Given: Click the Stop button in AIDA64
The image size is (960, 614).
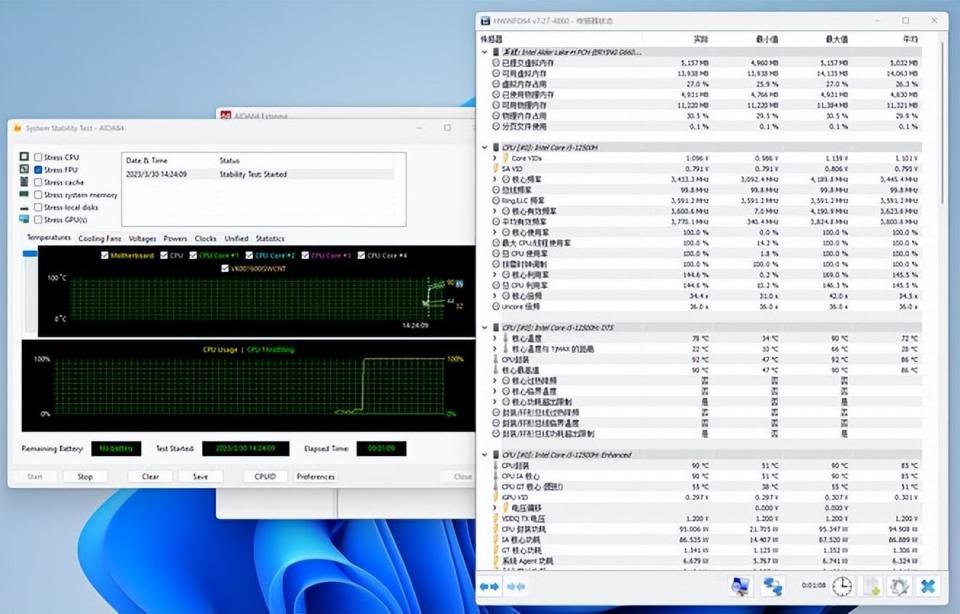Looking at the screenshot, I should [x=85, y=476].
